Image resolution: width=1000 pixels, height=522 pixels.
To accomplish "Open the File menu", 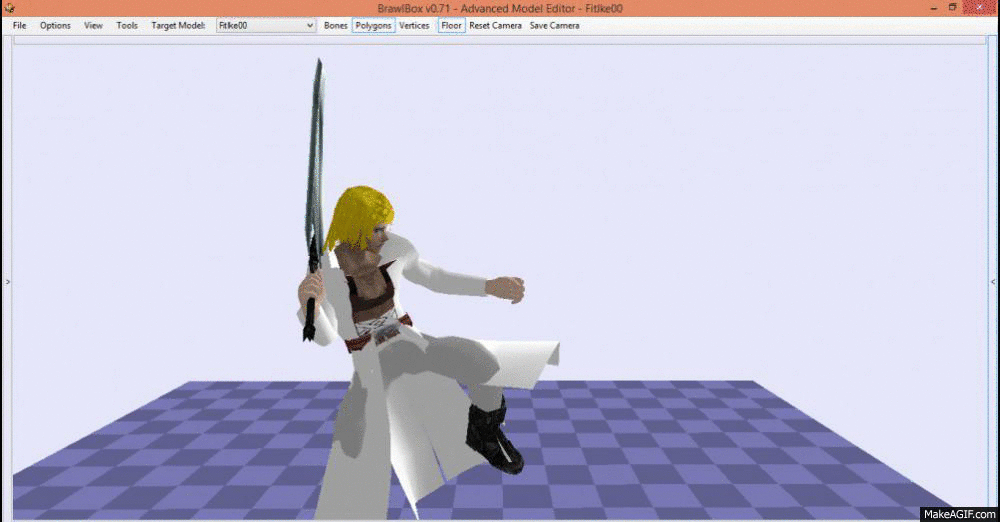I will pos(20,25).
